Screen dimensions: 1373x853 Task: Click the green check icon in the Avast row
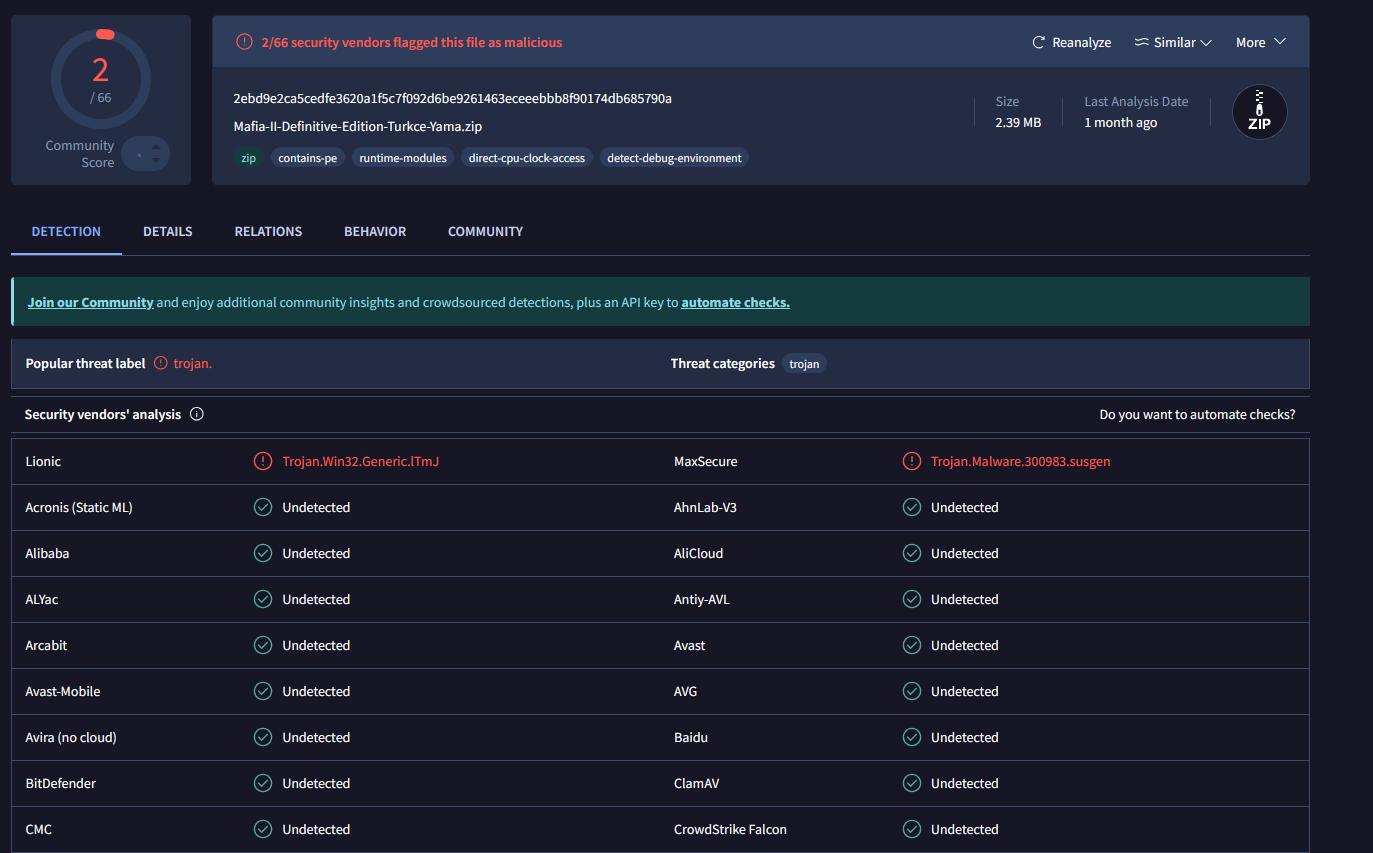[x=912, y=645]
